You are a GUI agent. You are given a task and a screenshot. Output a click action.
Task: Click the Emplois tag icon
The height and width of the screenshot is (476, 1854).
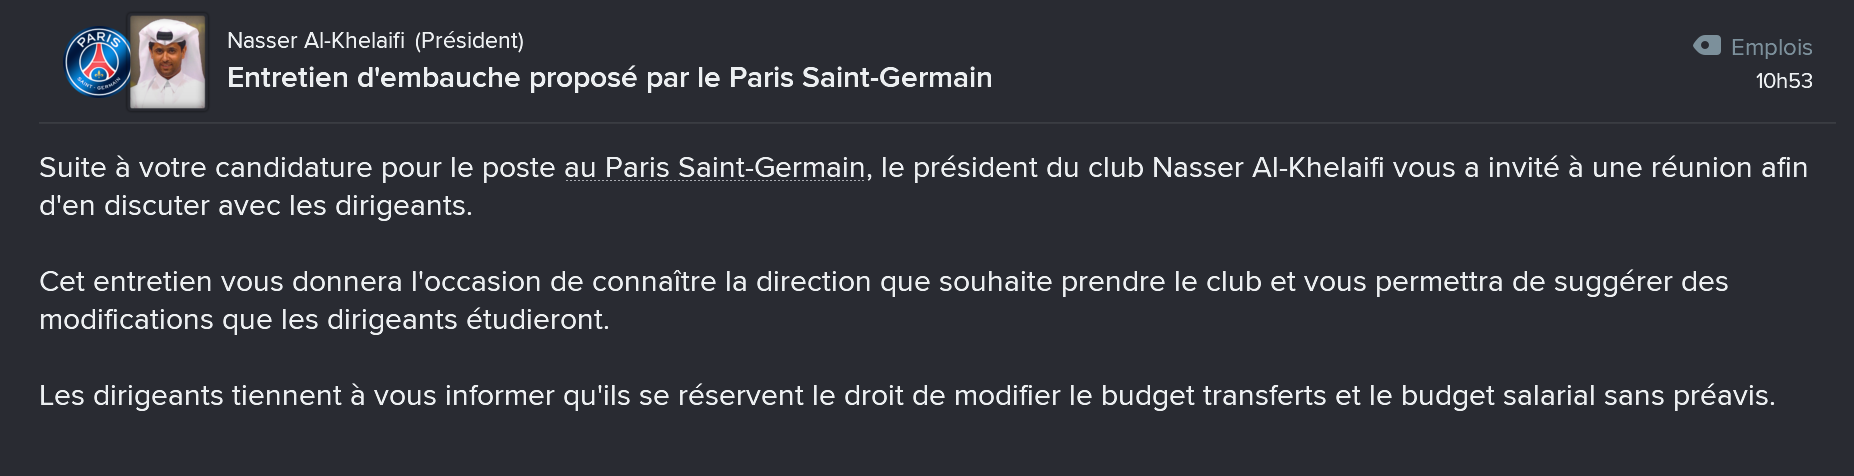1707,45
